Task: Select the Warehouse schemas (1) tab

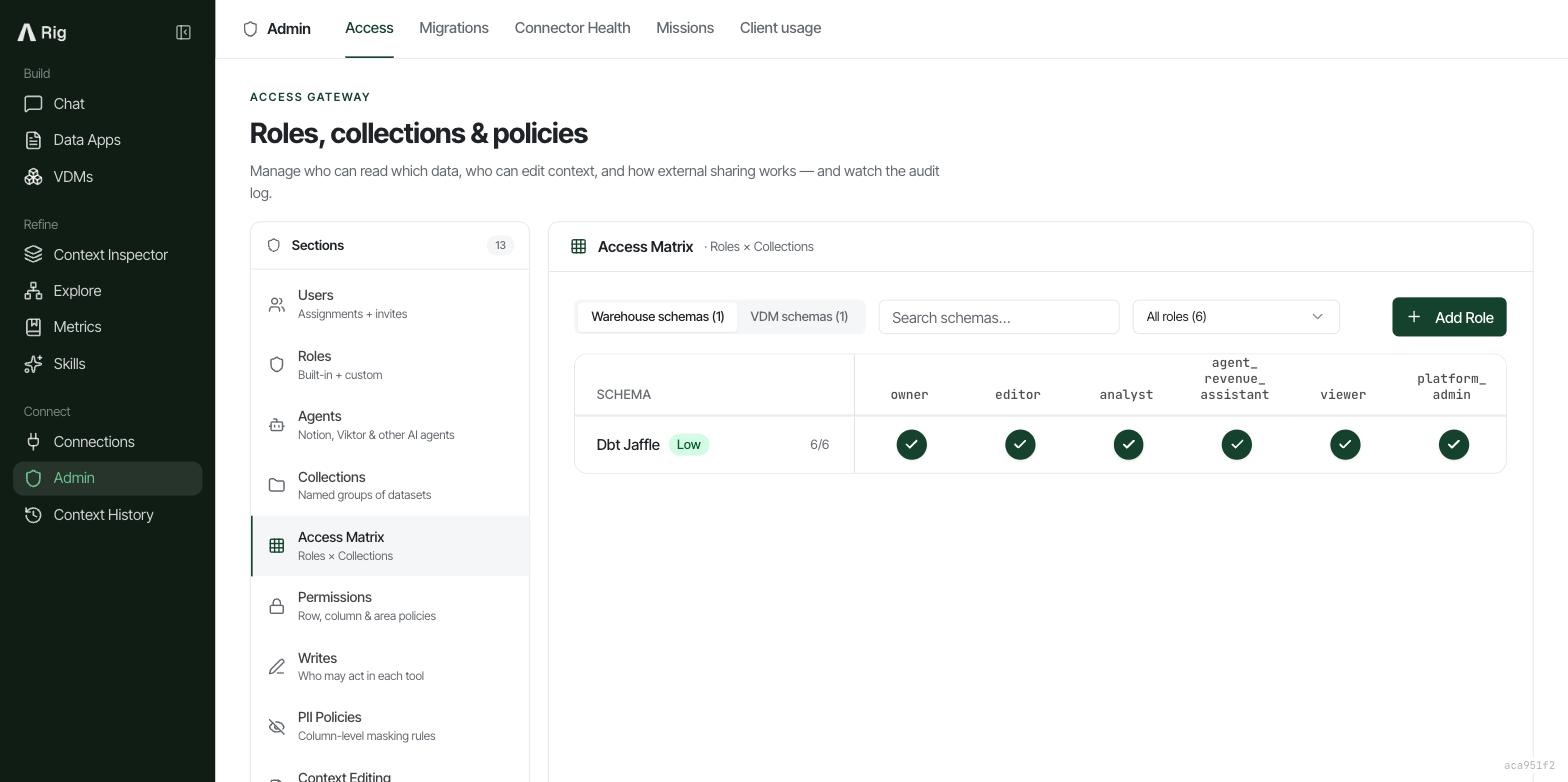Action: coord(658,317)
